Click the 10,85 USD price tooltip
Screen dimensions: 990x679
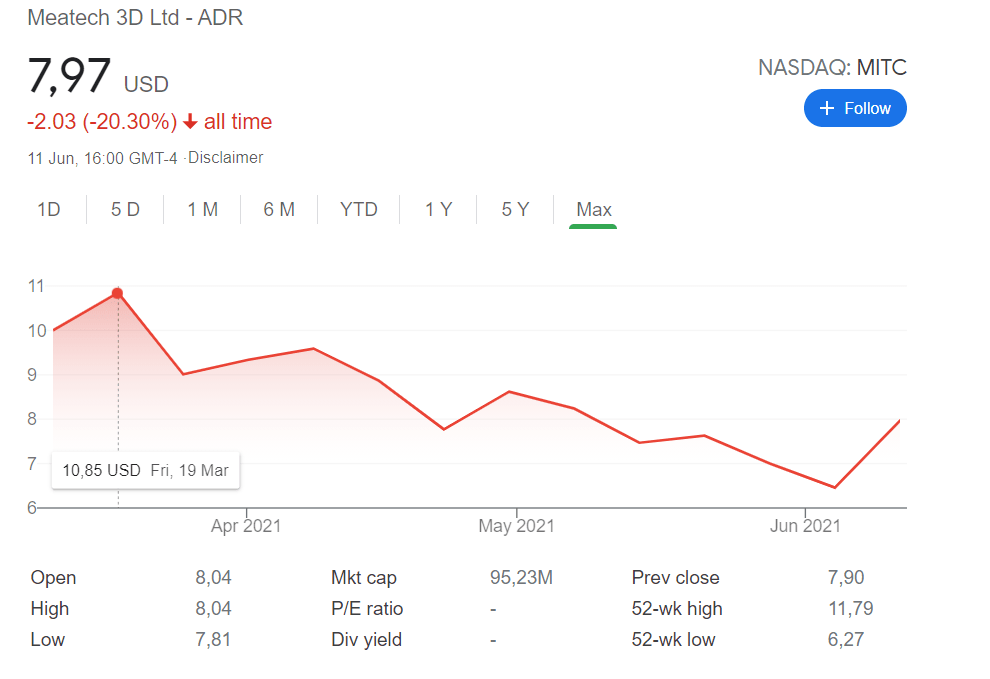point(146,470)
